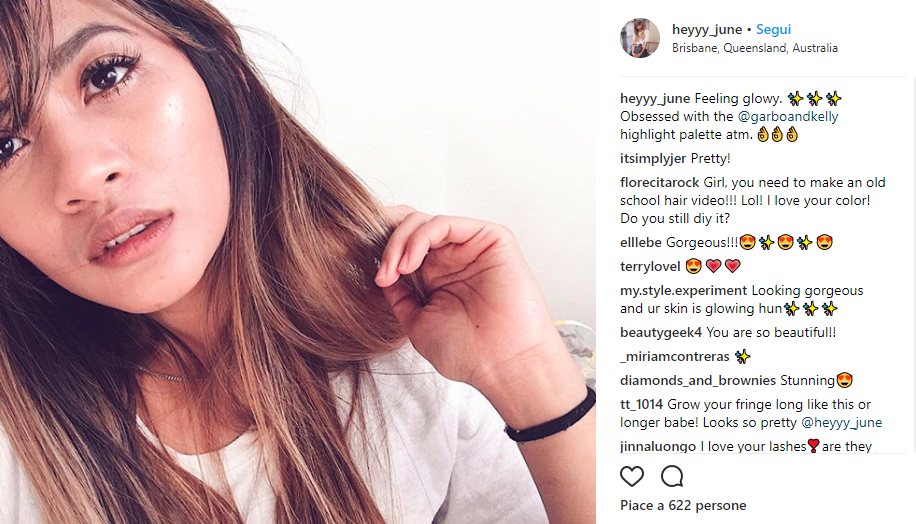This screenshot has height=524, width=916.
Task: Open heyyy_june profile picture avatar
Action: (640, 38)
